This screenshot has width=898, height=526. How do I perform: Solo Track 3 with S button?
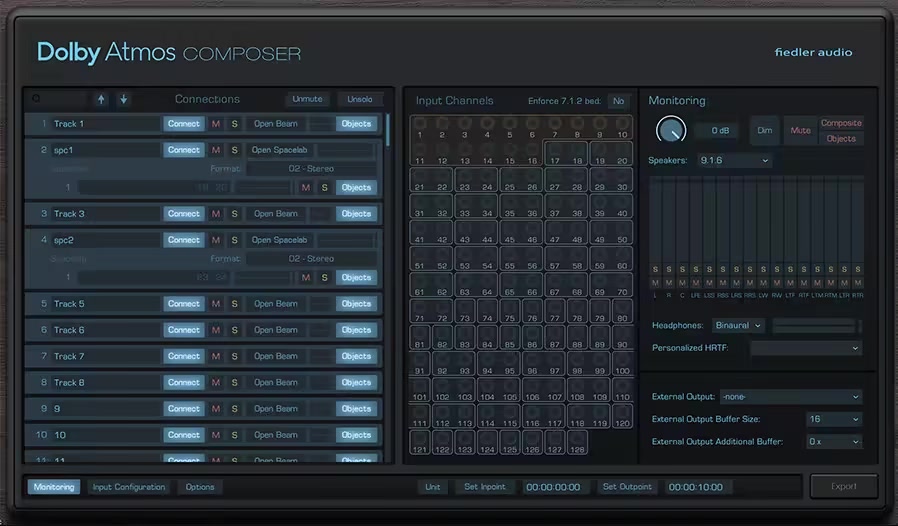(235, 214)
